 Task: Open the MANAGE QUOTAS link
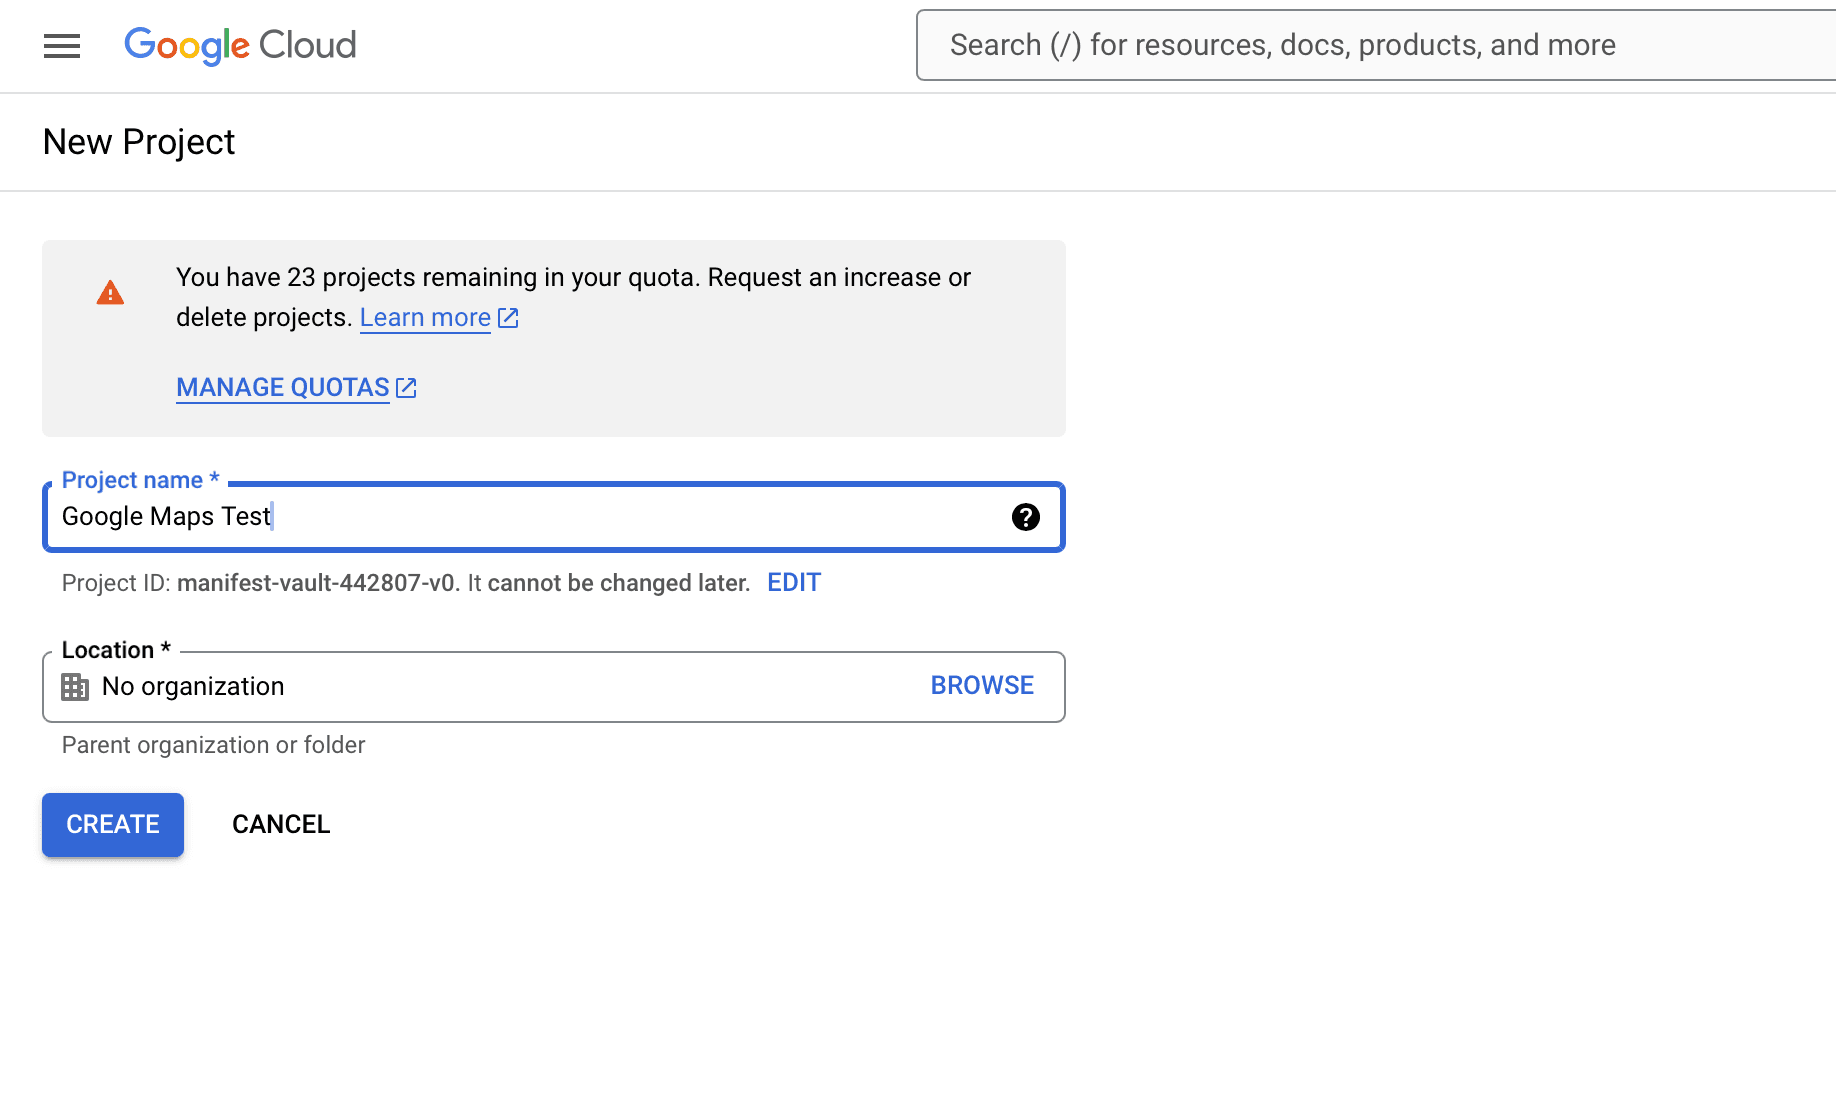point(283,388)
